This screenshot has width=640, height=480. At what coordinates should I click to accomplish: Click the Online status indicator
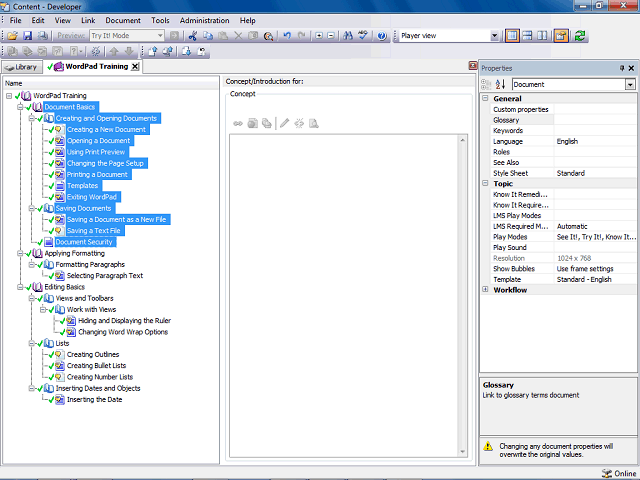(x=619, y=473)
